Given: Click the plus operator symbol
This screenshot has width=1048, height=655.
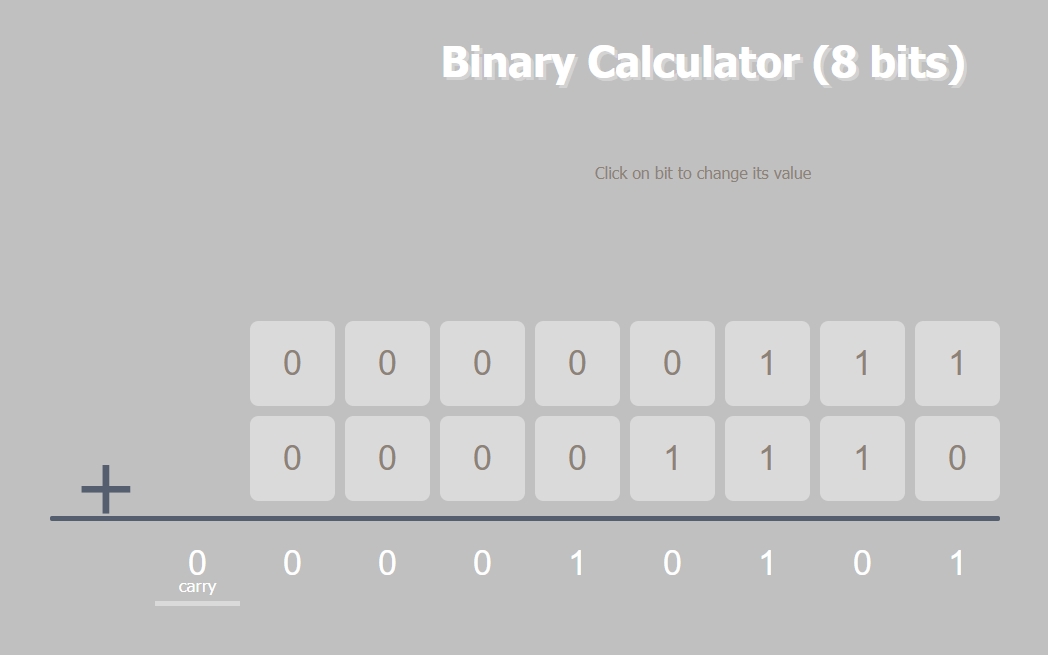Looking at the screenshot, I should [x=106, y=489].
